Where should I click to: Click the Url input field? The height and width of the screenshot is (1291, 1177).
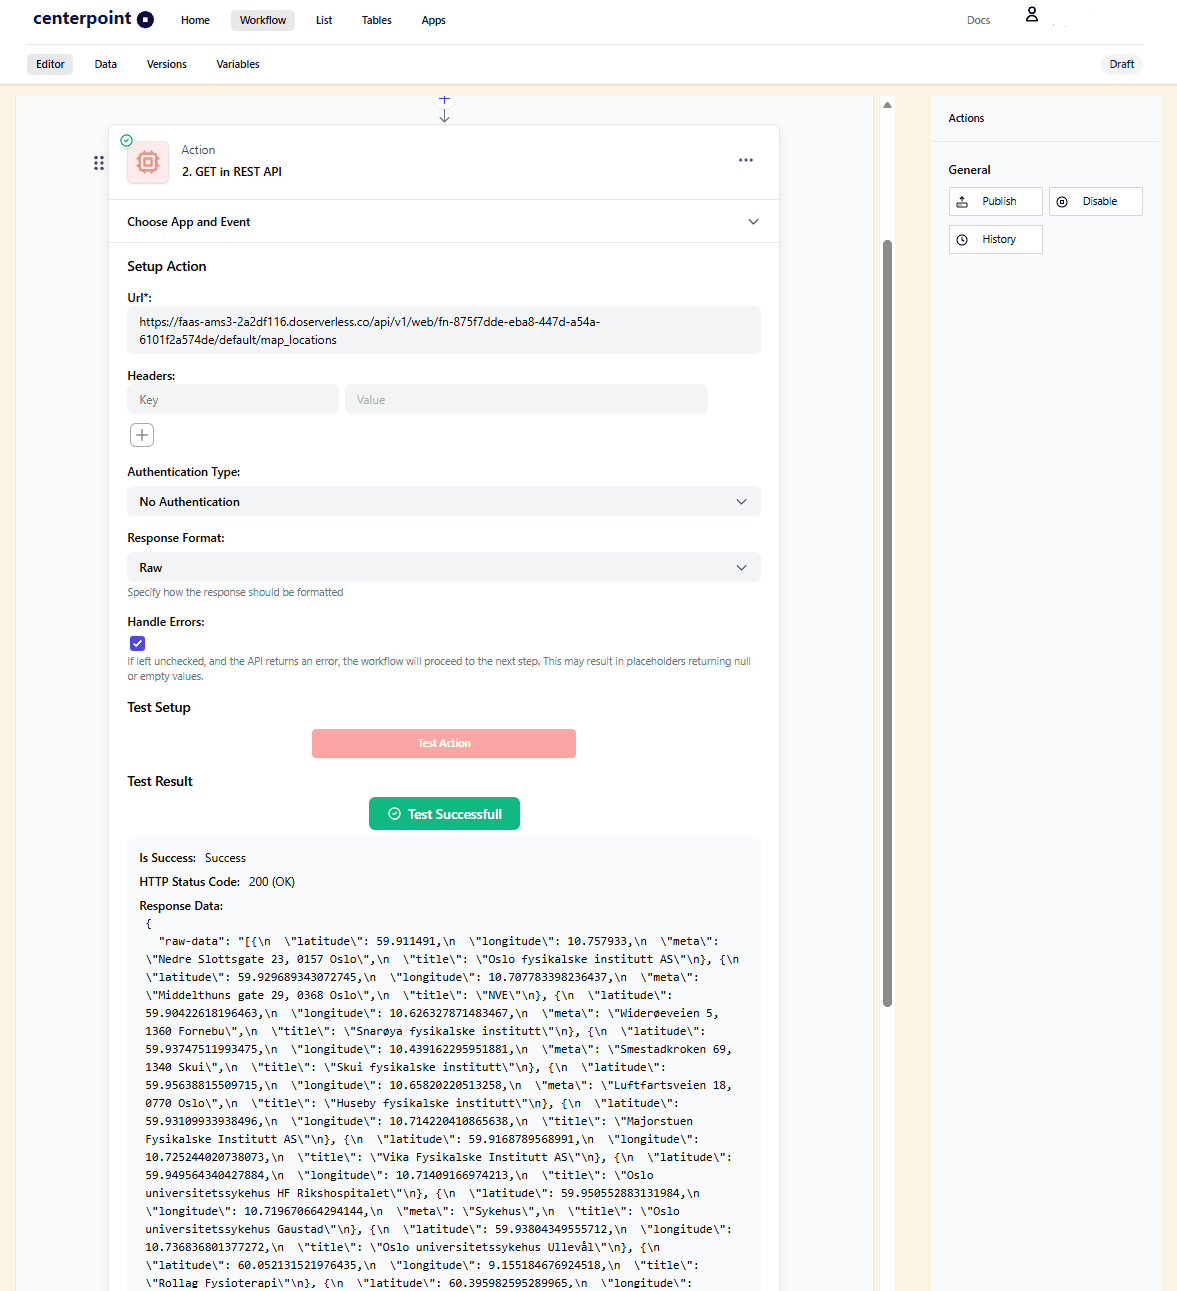point(444,330)
